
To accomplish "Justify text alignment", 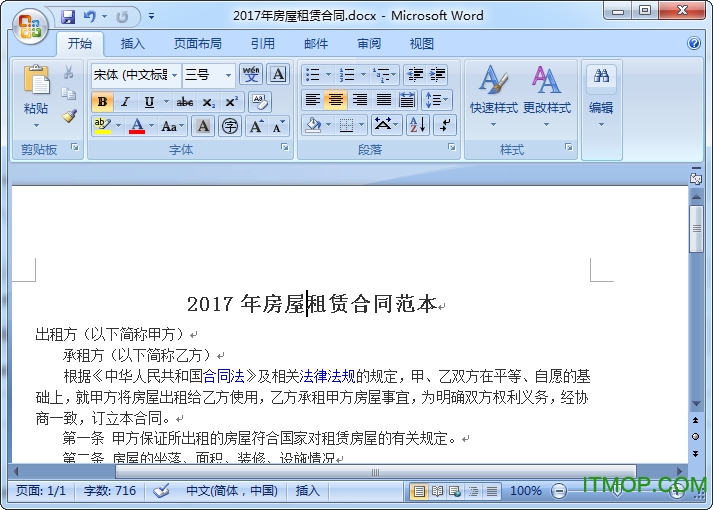I will (383, 100).
